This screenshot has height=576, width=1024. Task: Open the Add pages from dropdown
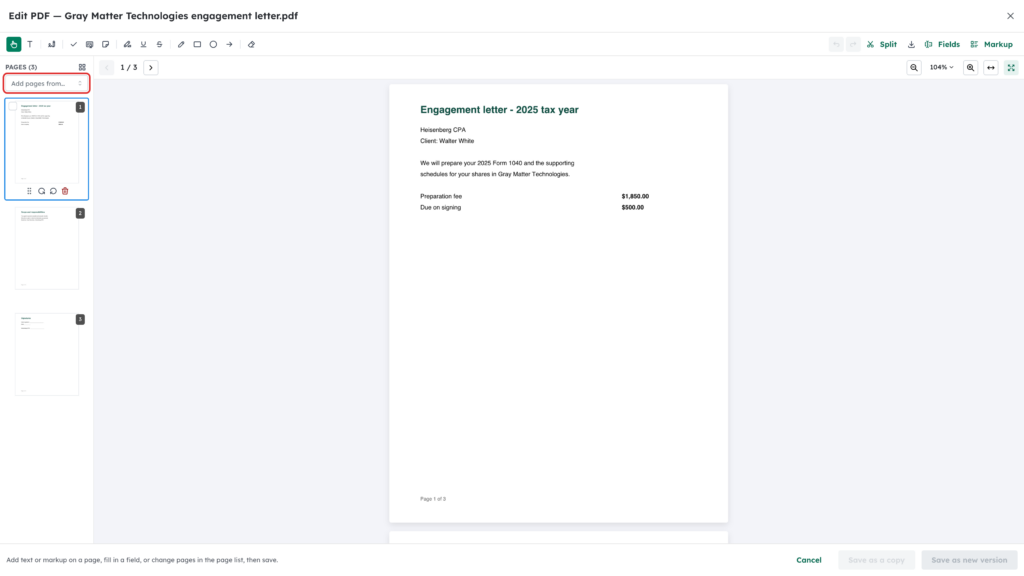coord(46,84)
